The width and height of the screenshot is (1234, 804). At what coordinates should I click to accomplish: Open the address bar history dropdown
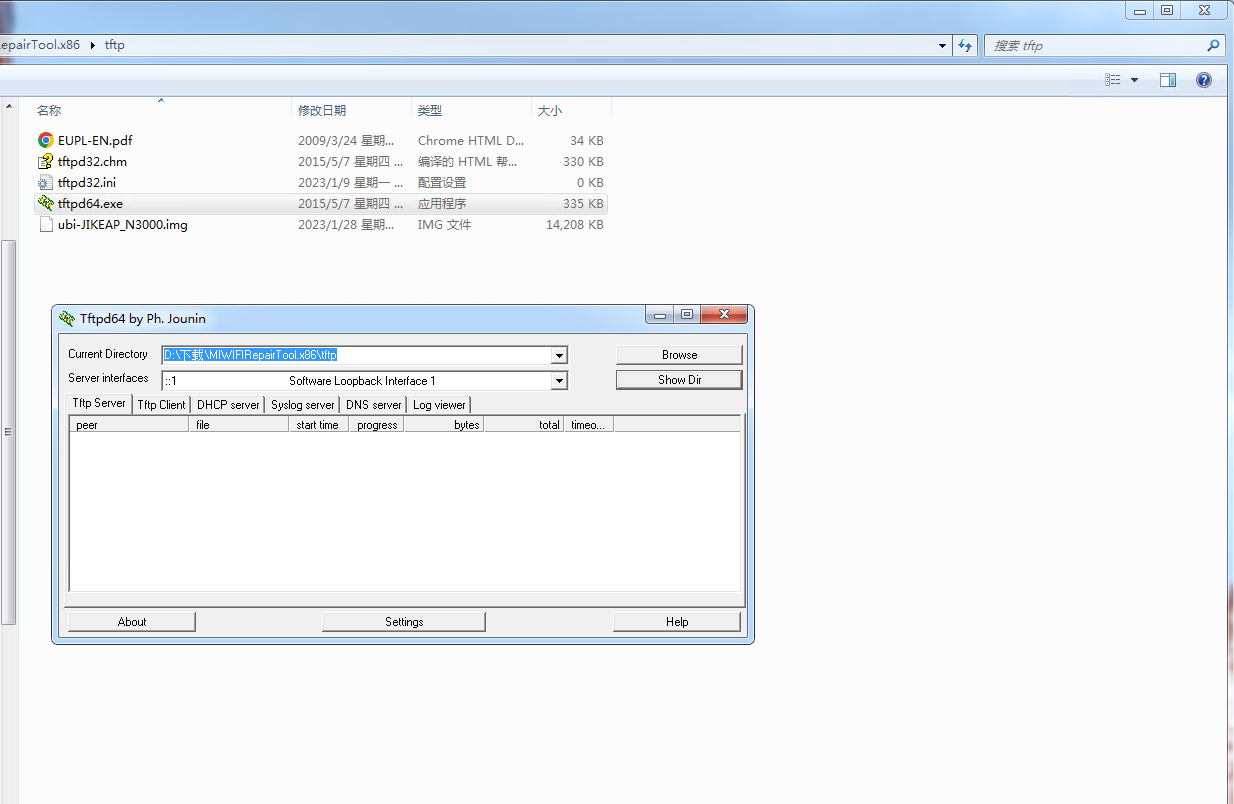pos(941,45)
